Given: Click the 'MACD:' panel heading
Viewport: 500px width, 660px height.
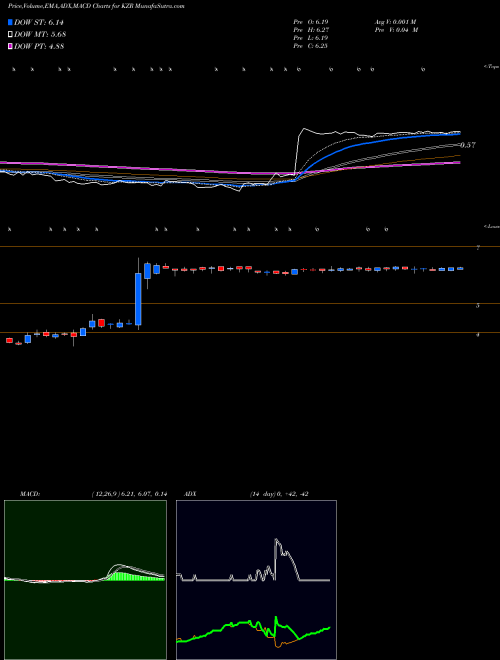Looking at the screenshot, I should point(30,494).
